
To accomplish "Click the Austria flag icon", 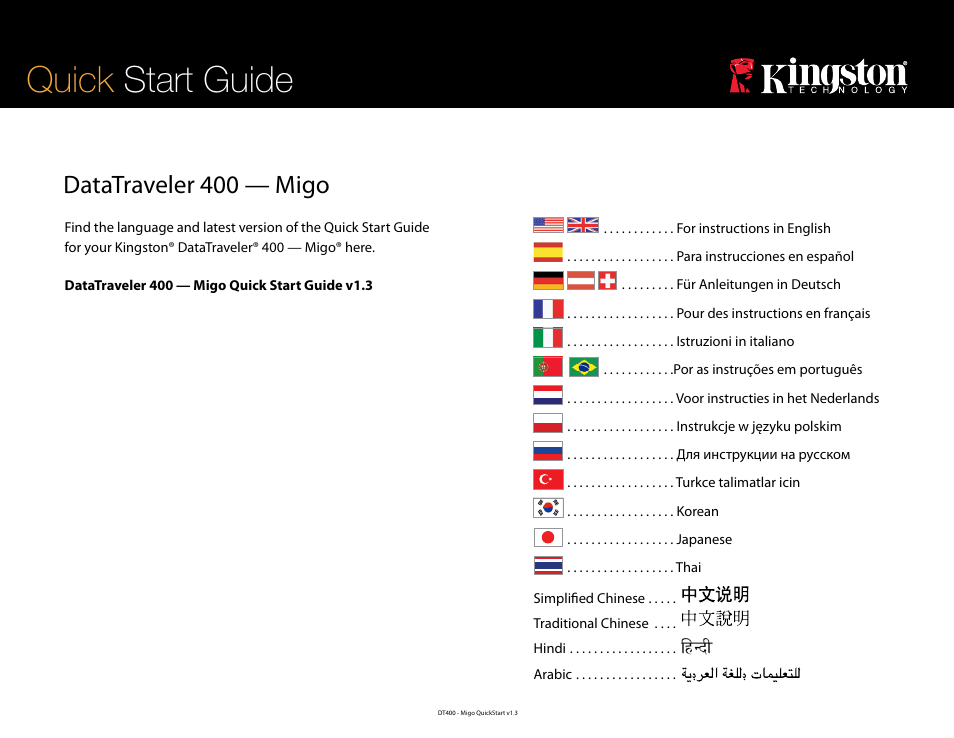I will coord(581,280).
